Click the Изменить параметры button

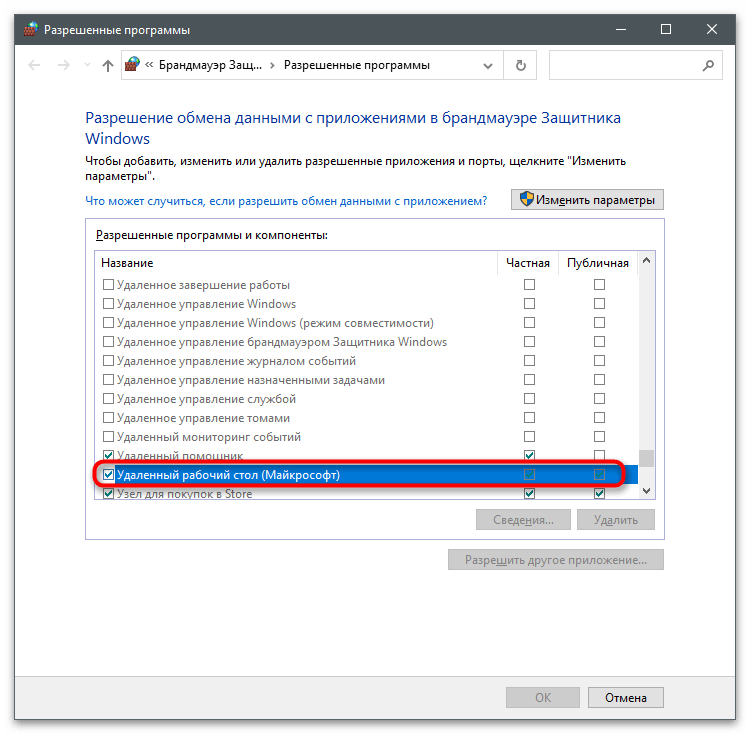pos(587,199)
